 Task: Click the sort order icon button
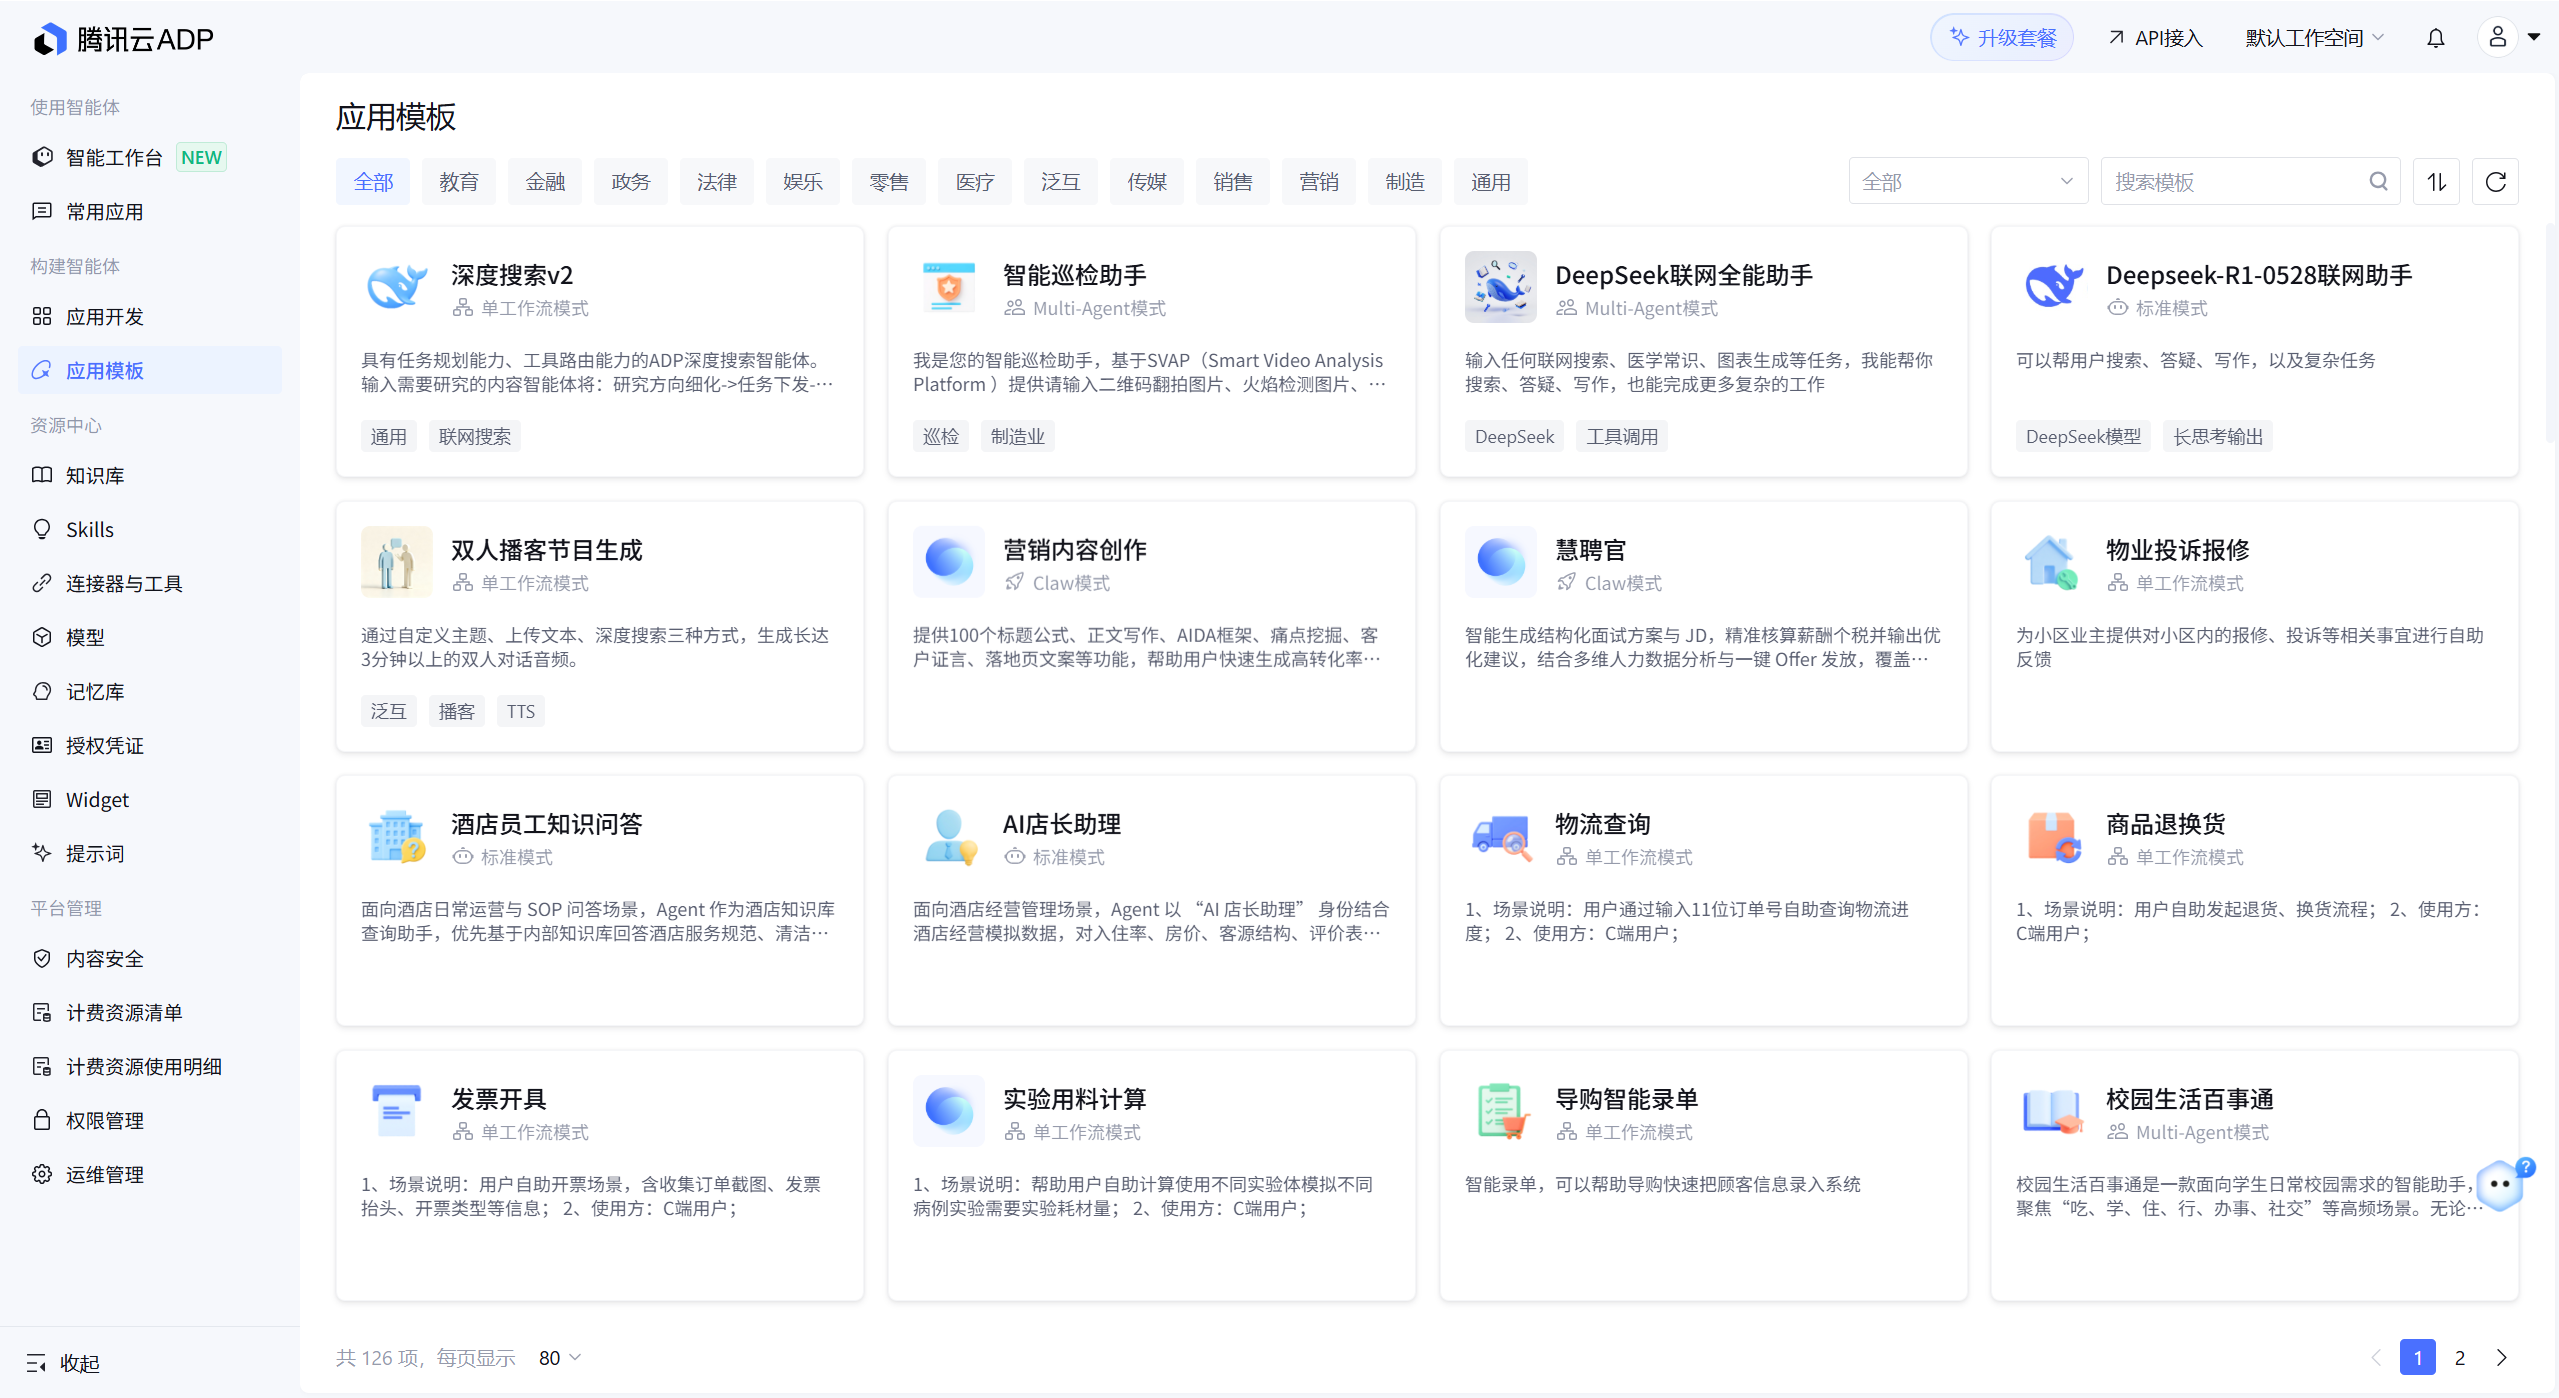2436,181
